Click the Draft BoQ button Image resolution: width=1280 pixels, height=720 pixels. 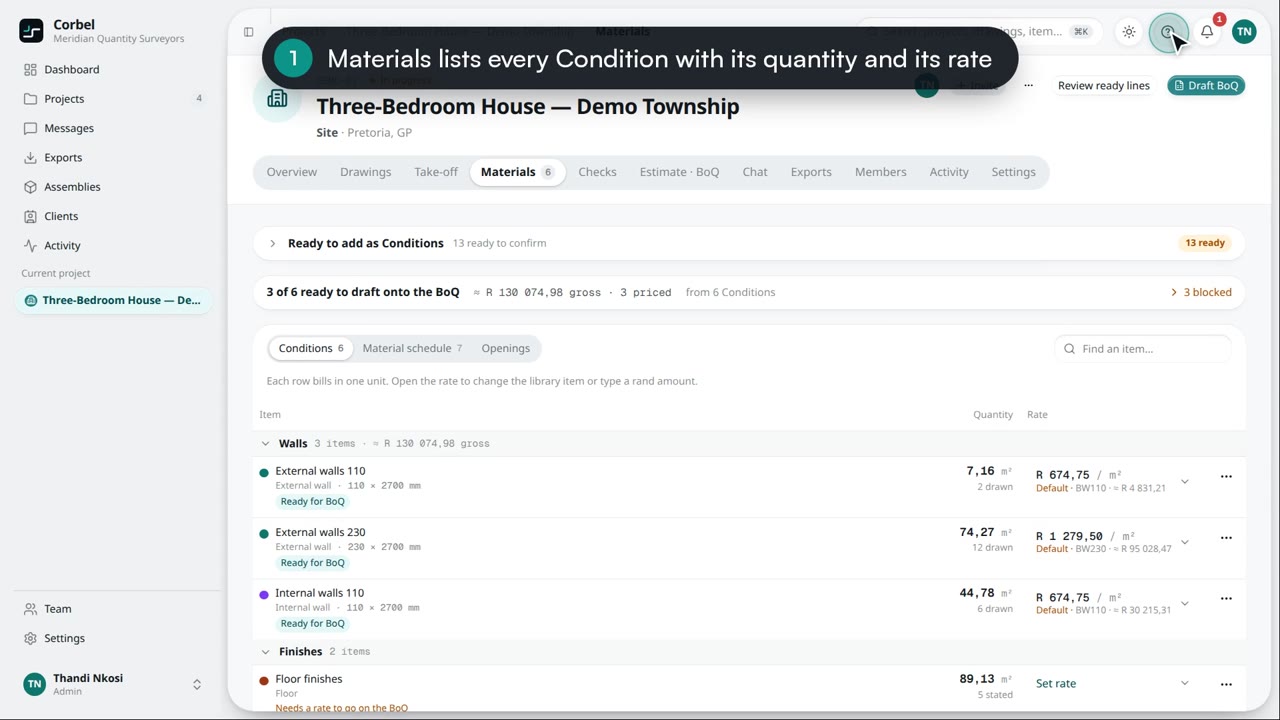1206,86
